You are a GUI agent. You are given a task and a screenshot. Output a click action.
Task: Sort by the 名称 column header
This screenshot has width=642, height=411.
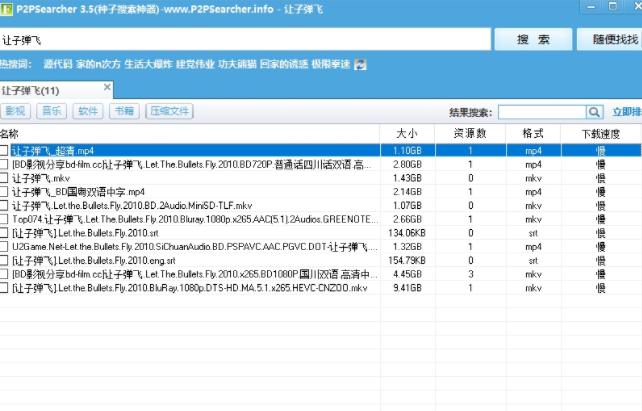click(190, 134)
